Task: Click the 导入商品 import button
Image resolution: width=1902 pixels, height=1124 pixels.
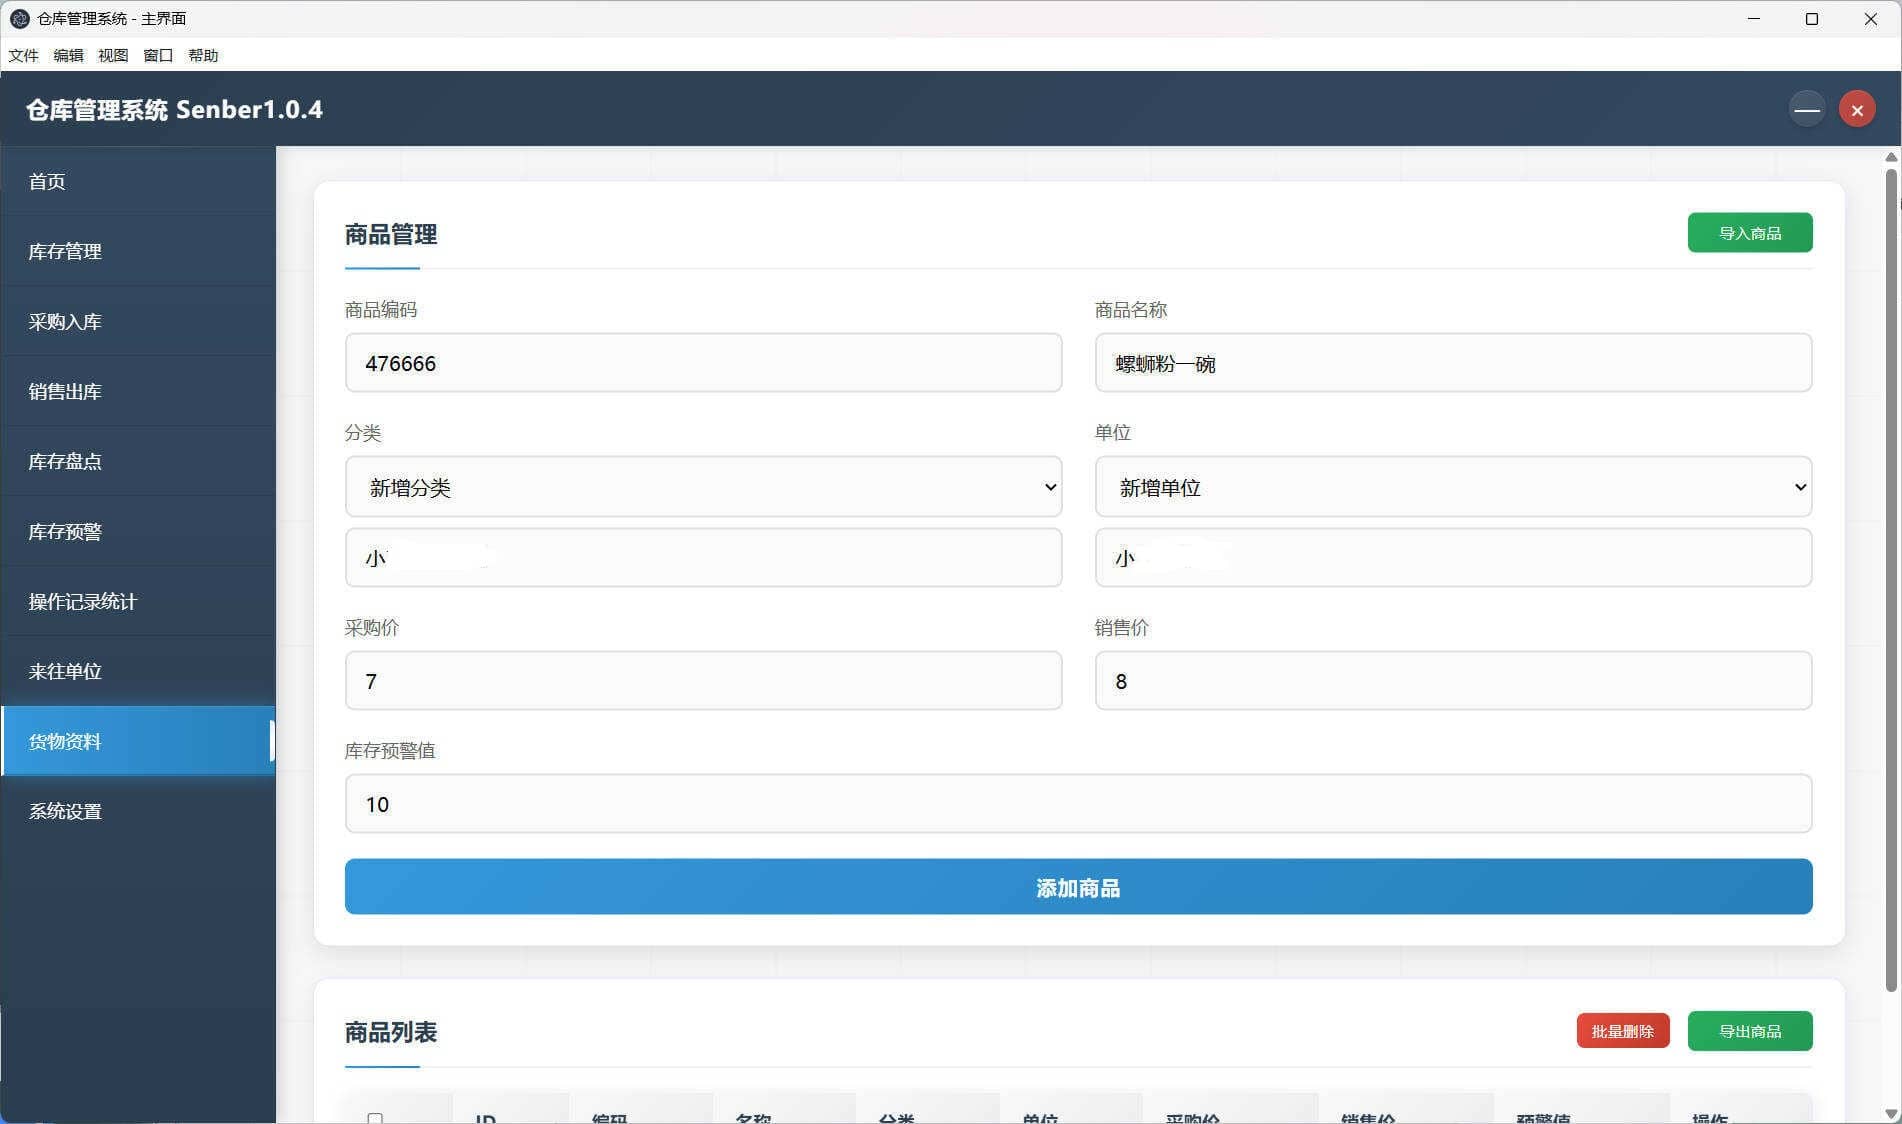Action: (x=1749, y=232)
